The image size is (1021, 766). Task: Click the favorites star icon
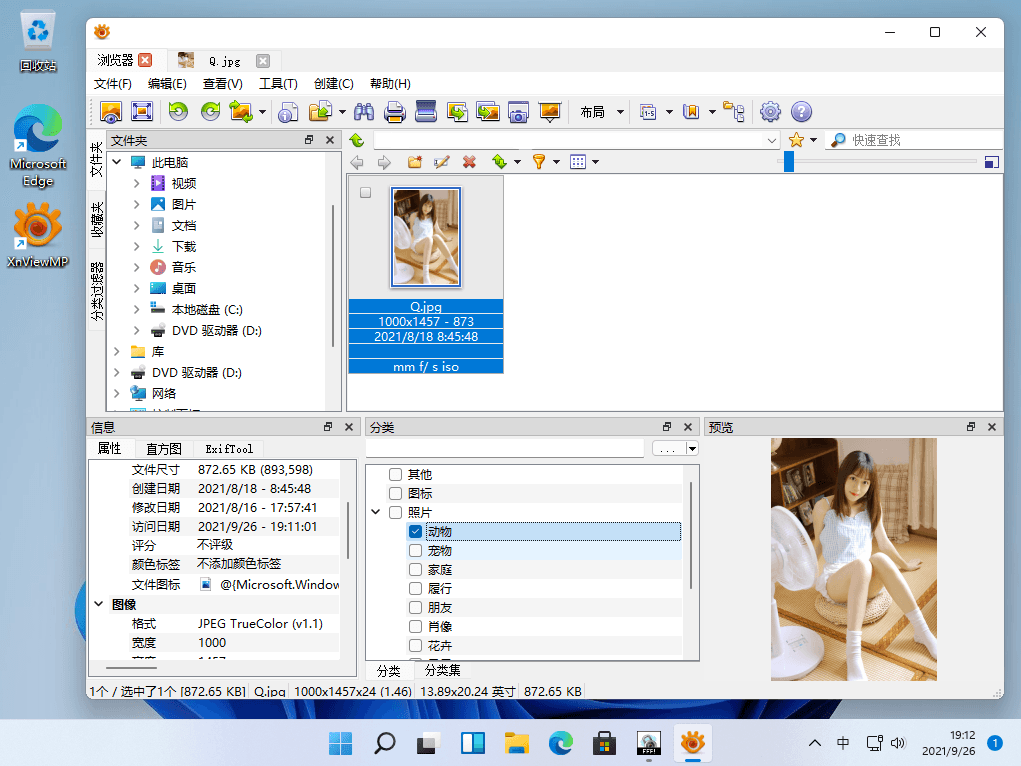coord(796,140)
